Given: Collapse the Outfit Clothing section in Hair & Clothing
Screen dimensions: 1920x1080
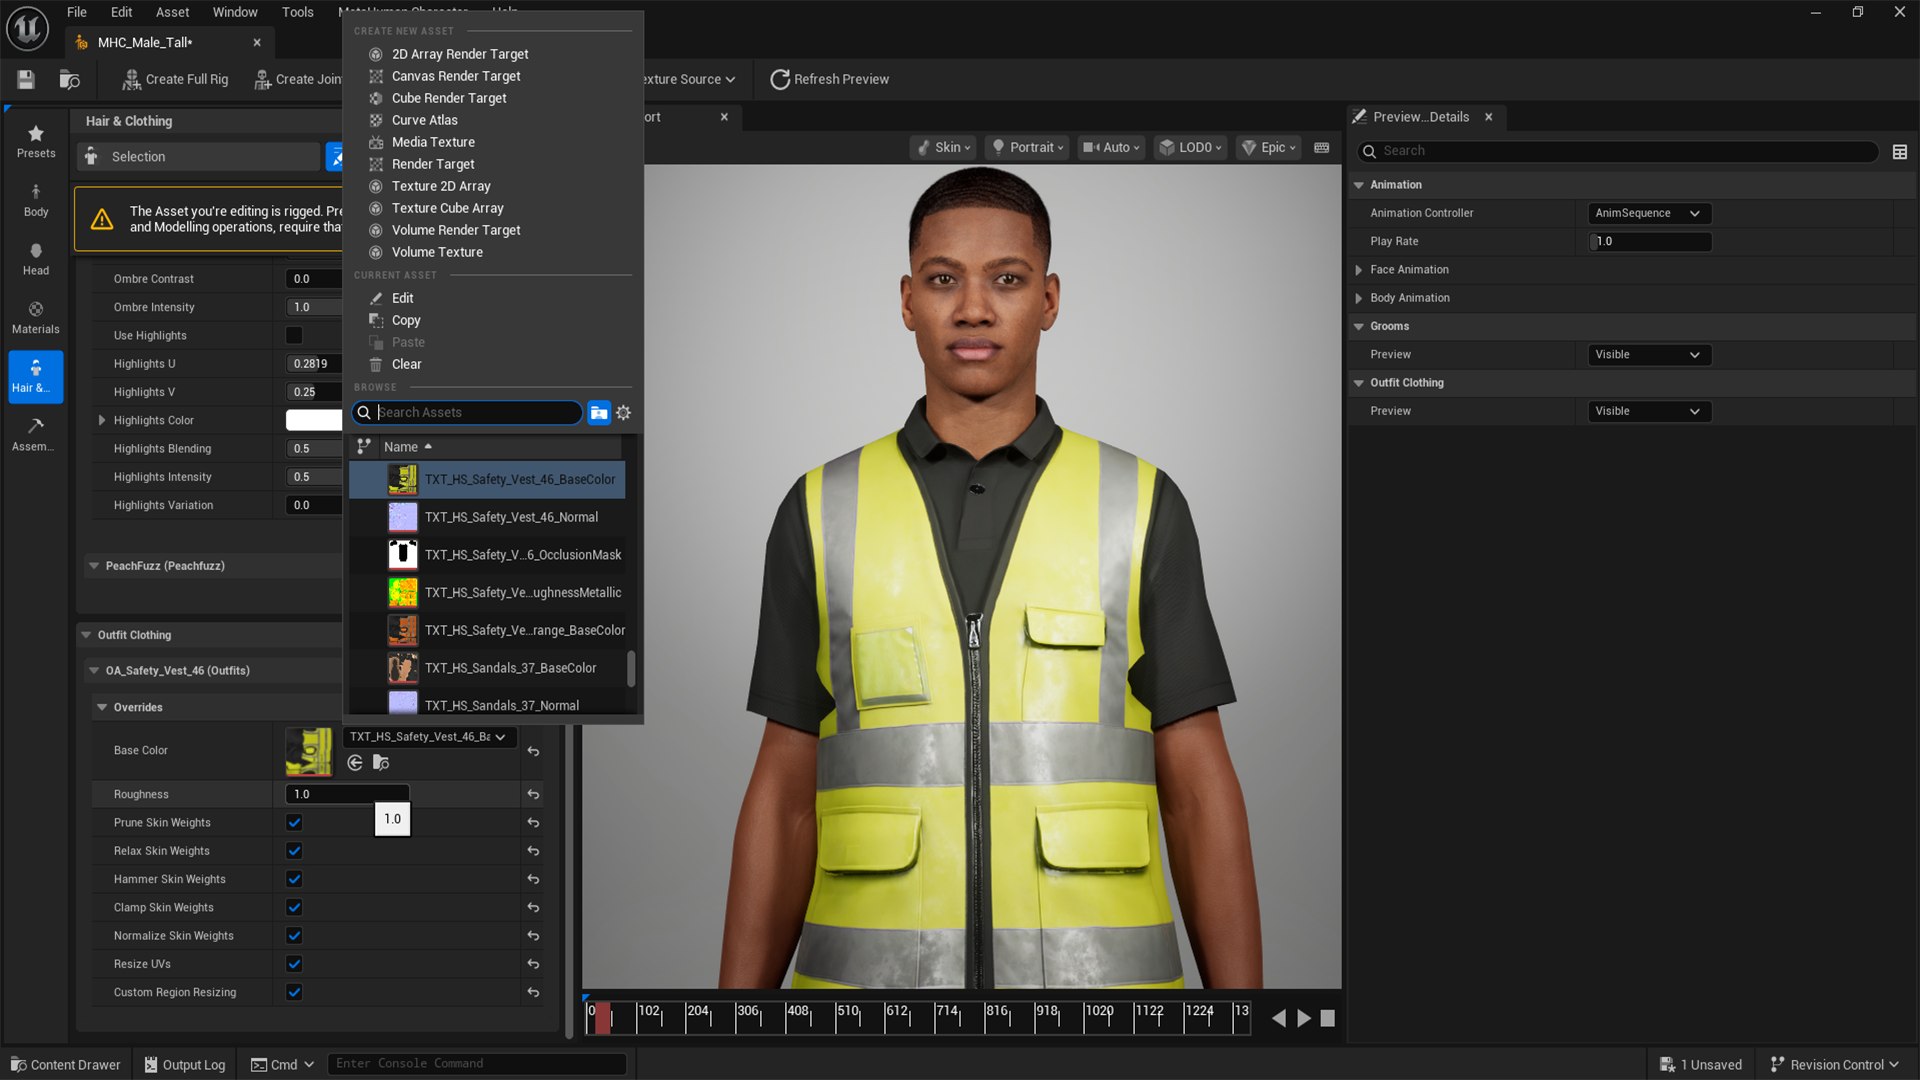Looking at the screenshot, I should (x=86, y=635).
